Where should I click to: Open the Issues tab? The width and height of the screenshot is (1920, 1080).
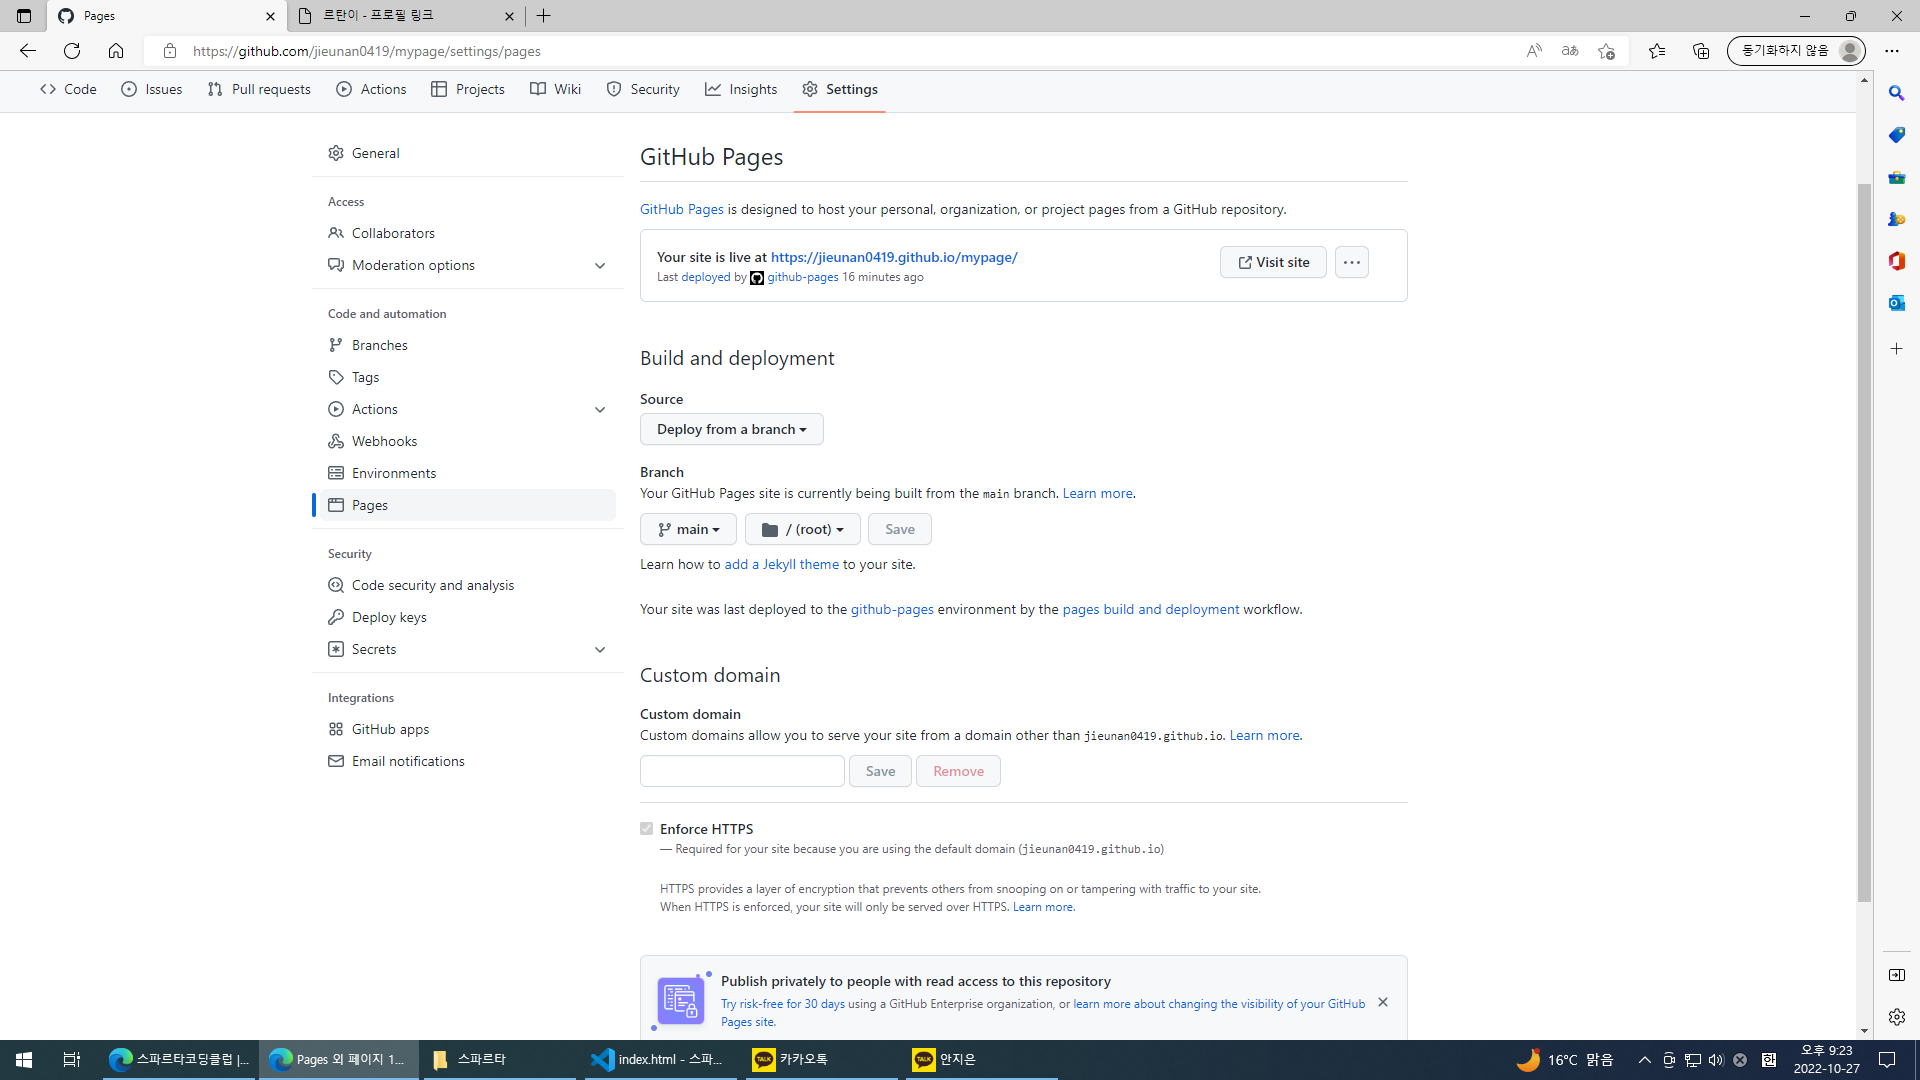click(x=152, y=89)
